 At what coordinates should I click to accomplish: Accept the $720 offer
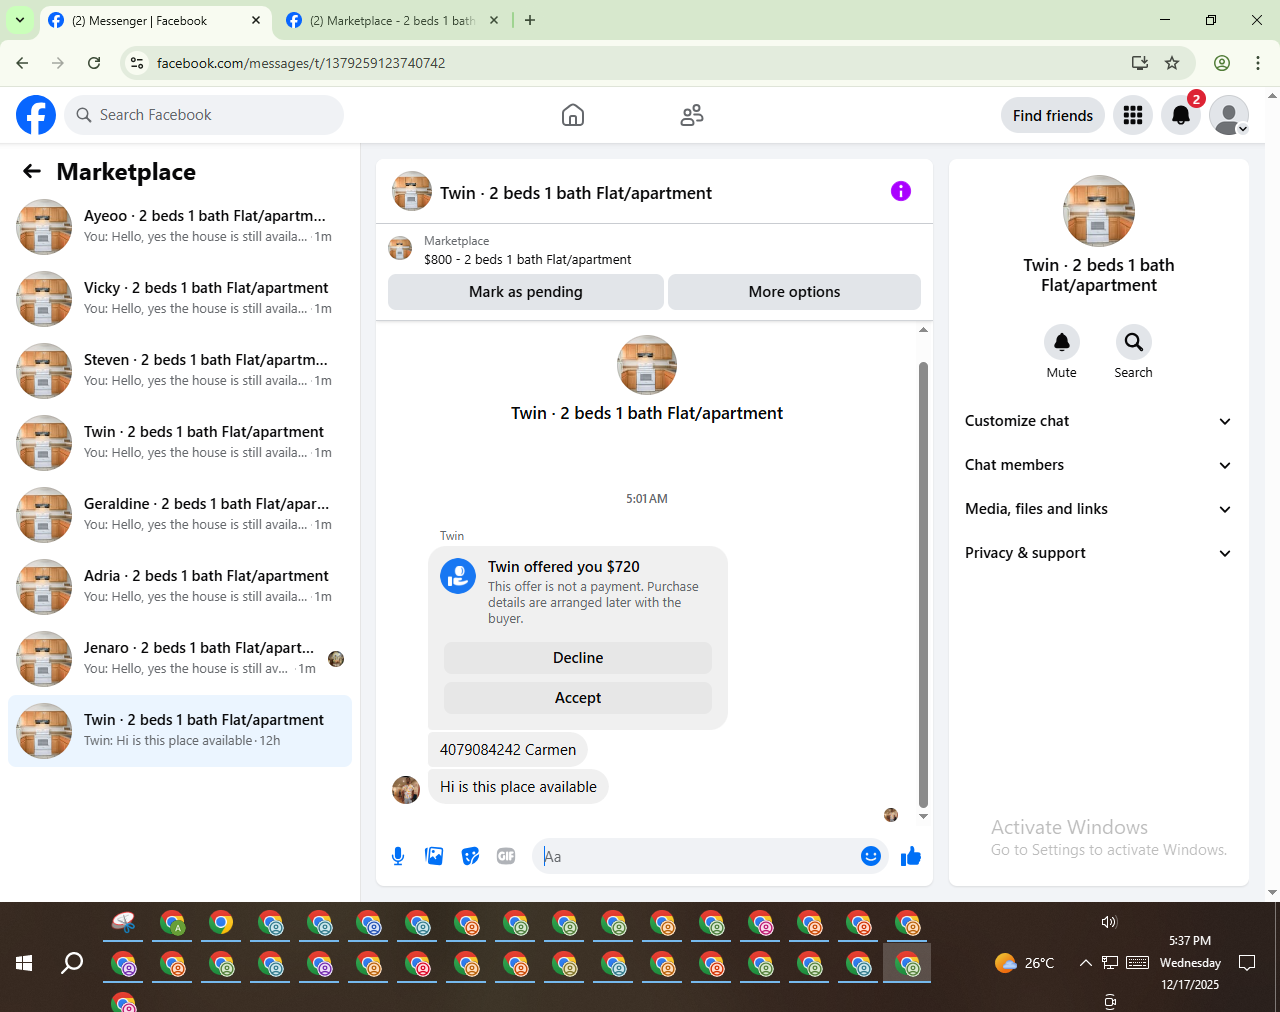(x=578, y=698)
